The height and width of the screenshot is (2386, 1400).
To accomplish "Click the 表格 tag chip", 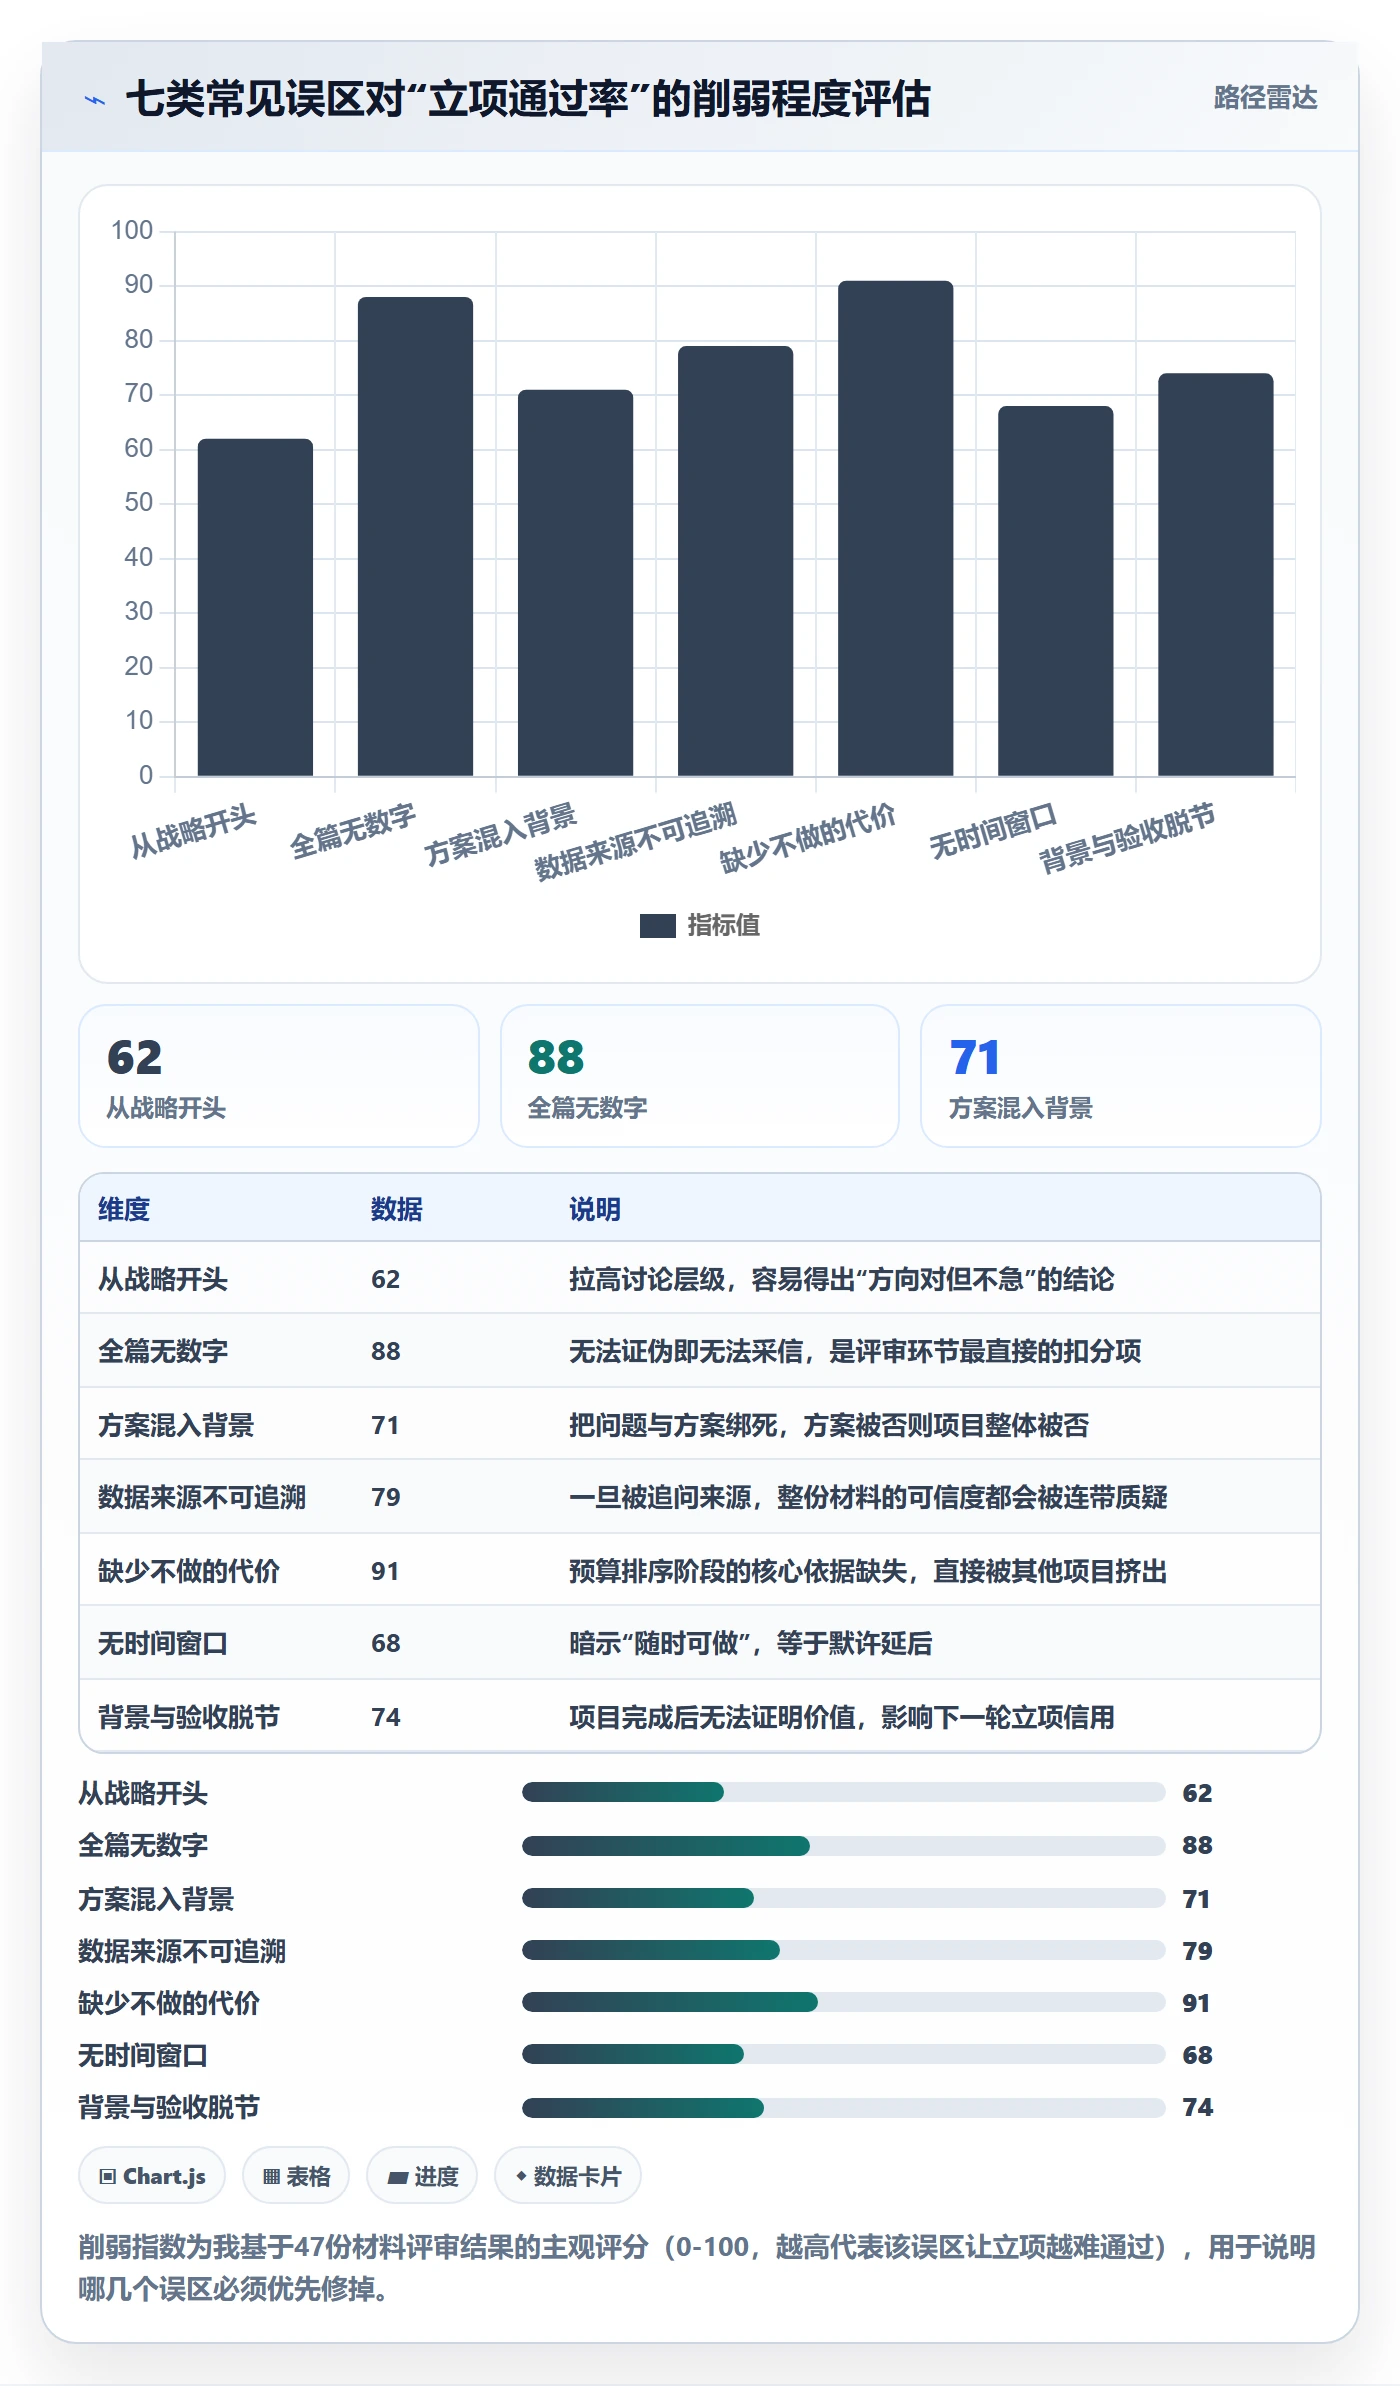I will [x=296, y=2175].
